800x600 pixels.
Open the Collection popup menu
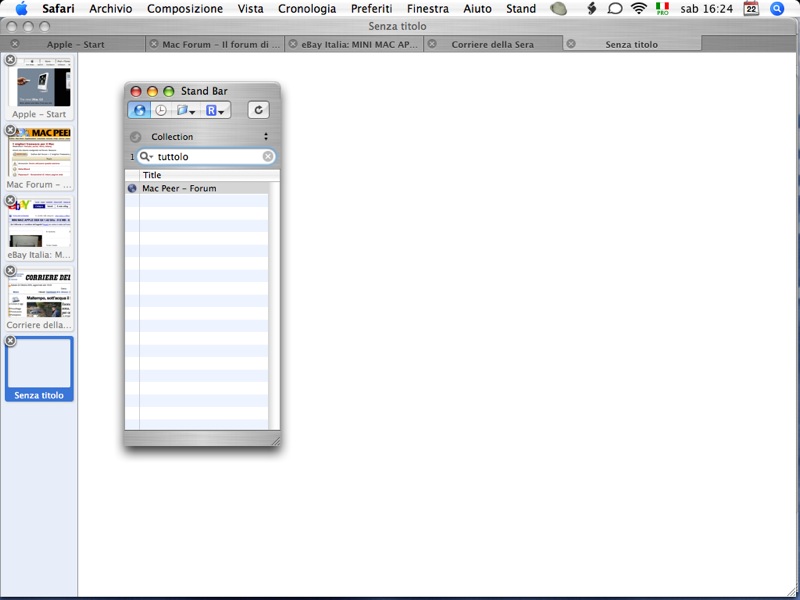pyautogui.click(x=209, y=137)
